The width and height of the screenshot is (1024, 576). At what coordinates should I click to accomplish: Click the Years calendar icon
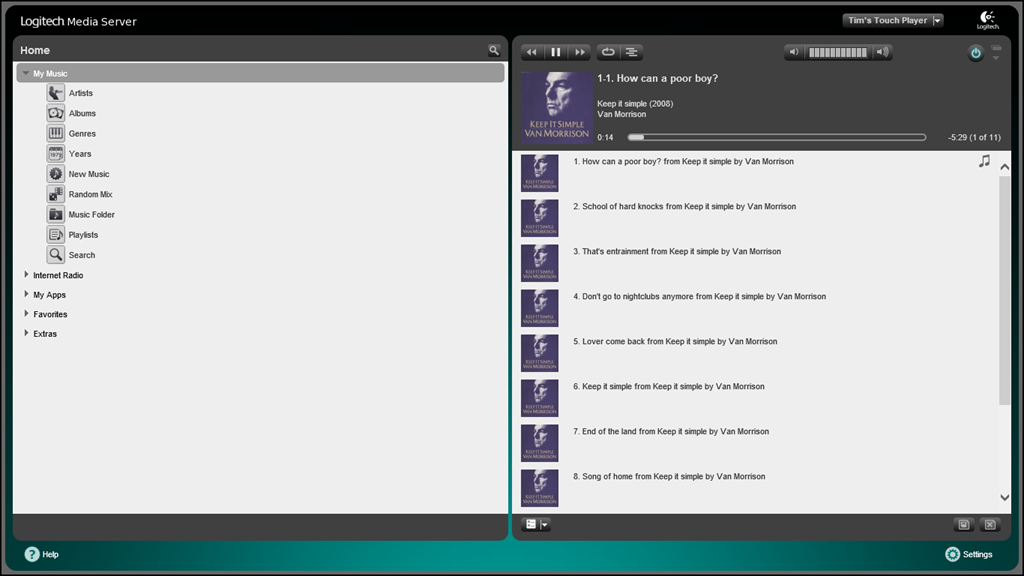[56, 153]
